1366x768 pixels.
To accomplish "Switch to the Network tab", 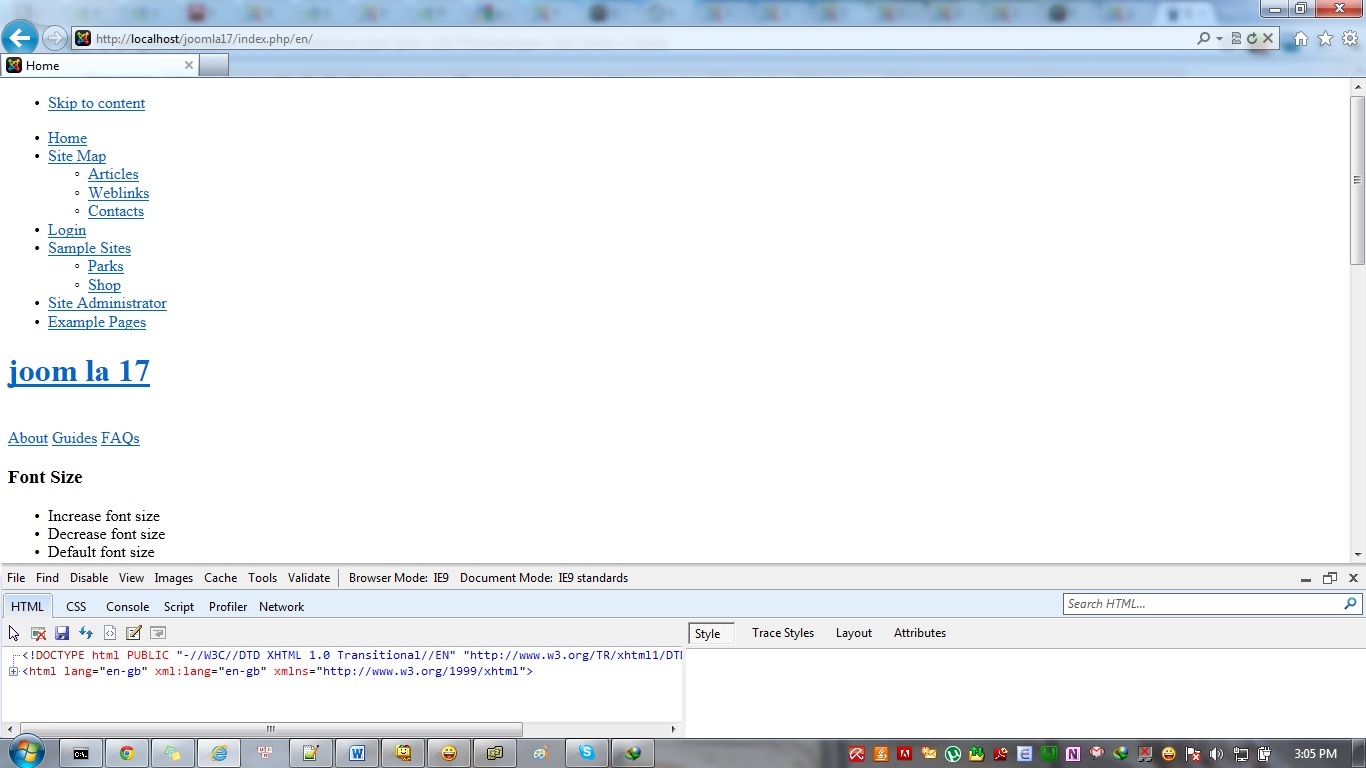I will click(281, 607).
